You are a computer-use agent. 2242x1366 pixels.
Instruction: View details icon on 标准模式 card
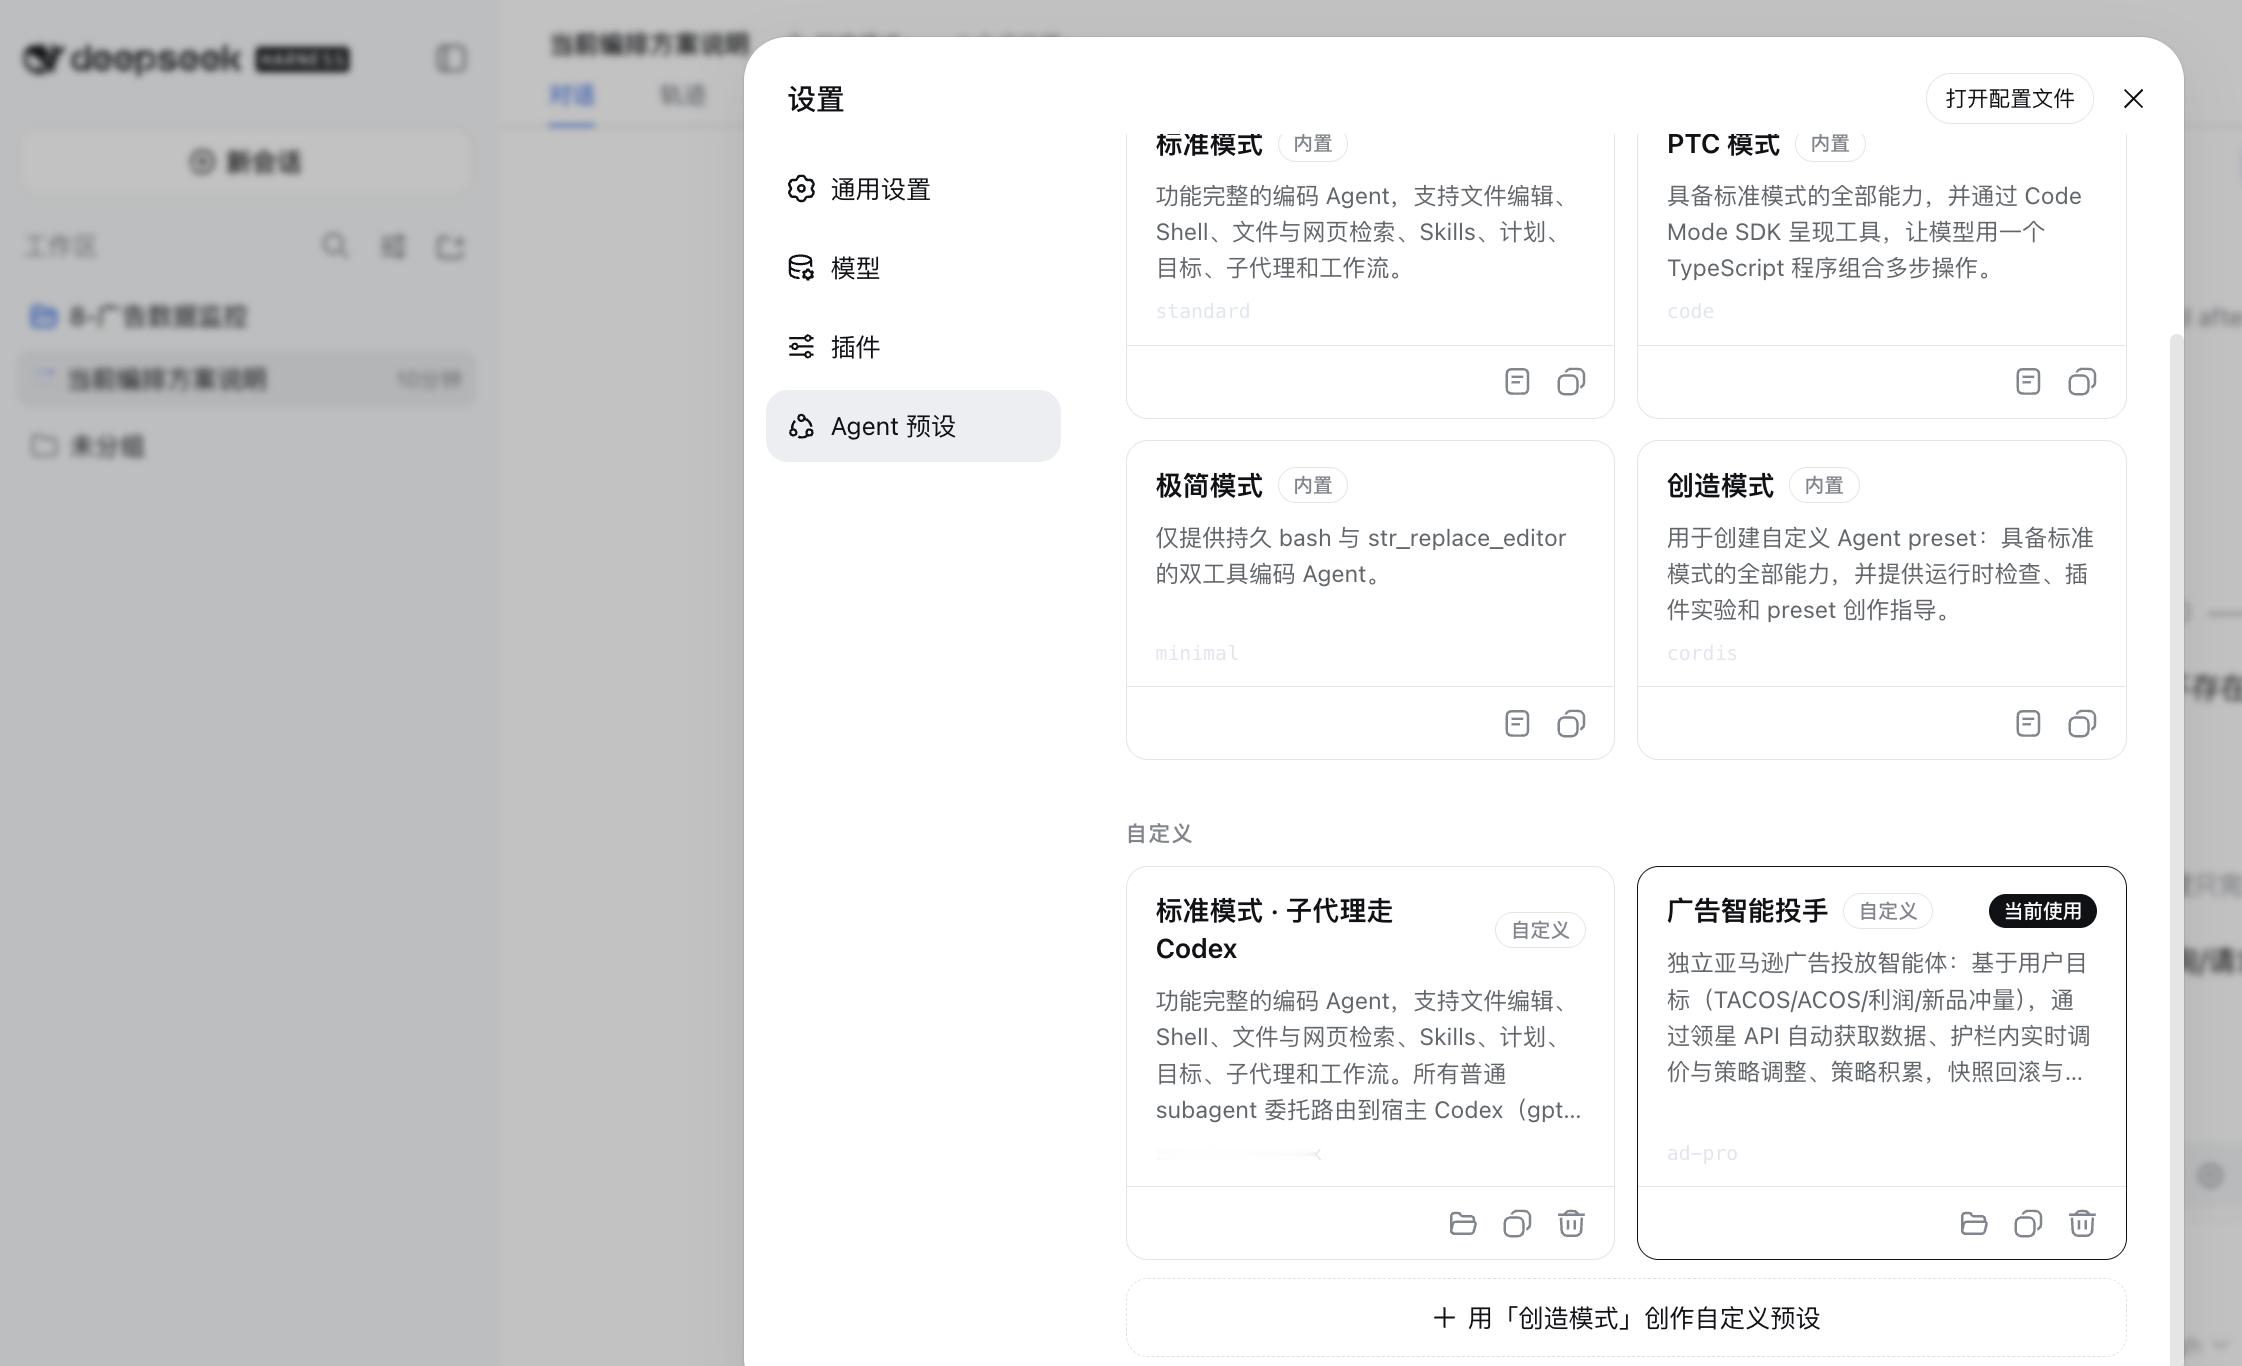[1517, 382]
